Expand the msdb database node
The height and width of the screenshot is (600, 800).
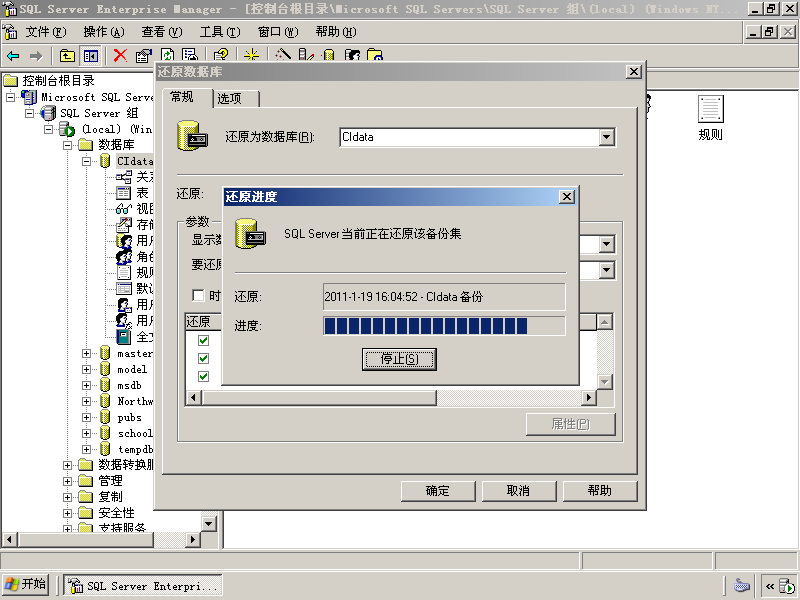point(86,385)
